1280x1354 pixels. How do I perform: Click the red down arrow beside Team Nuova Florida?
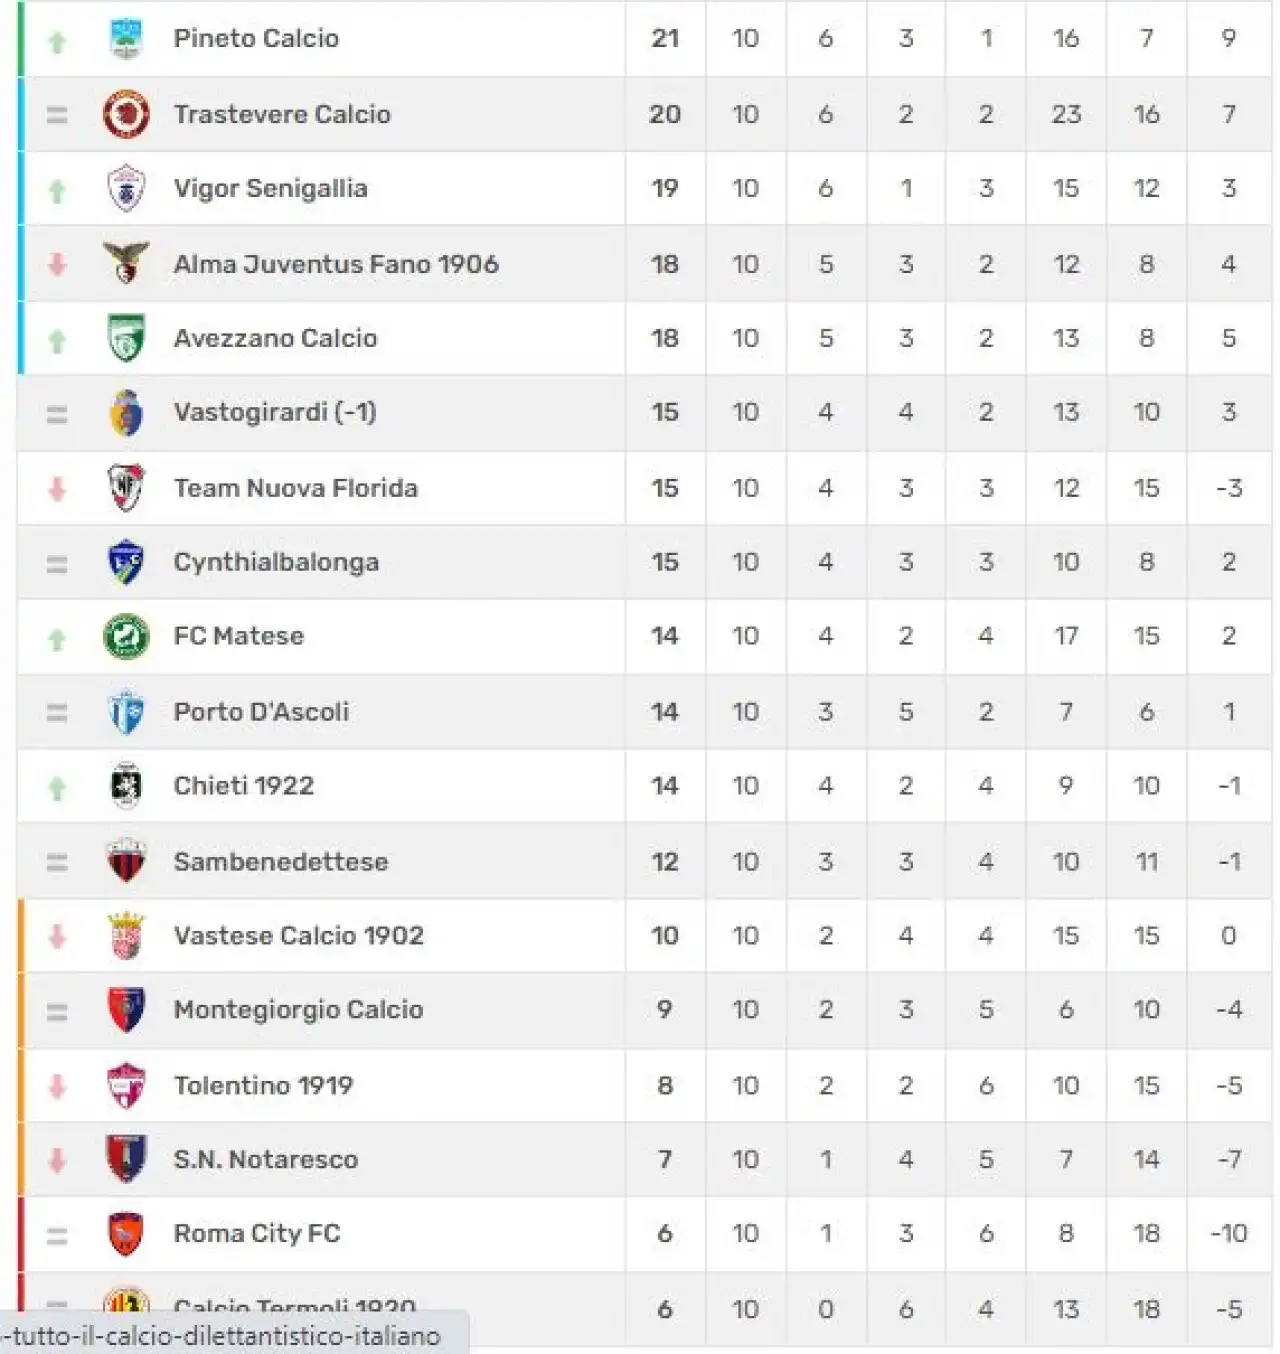click(x=57, y=488)
